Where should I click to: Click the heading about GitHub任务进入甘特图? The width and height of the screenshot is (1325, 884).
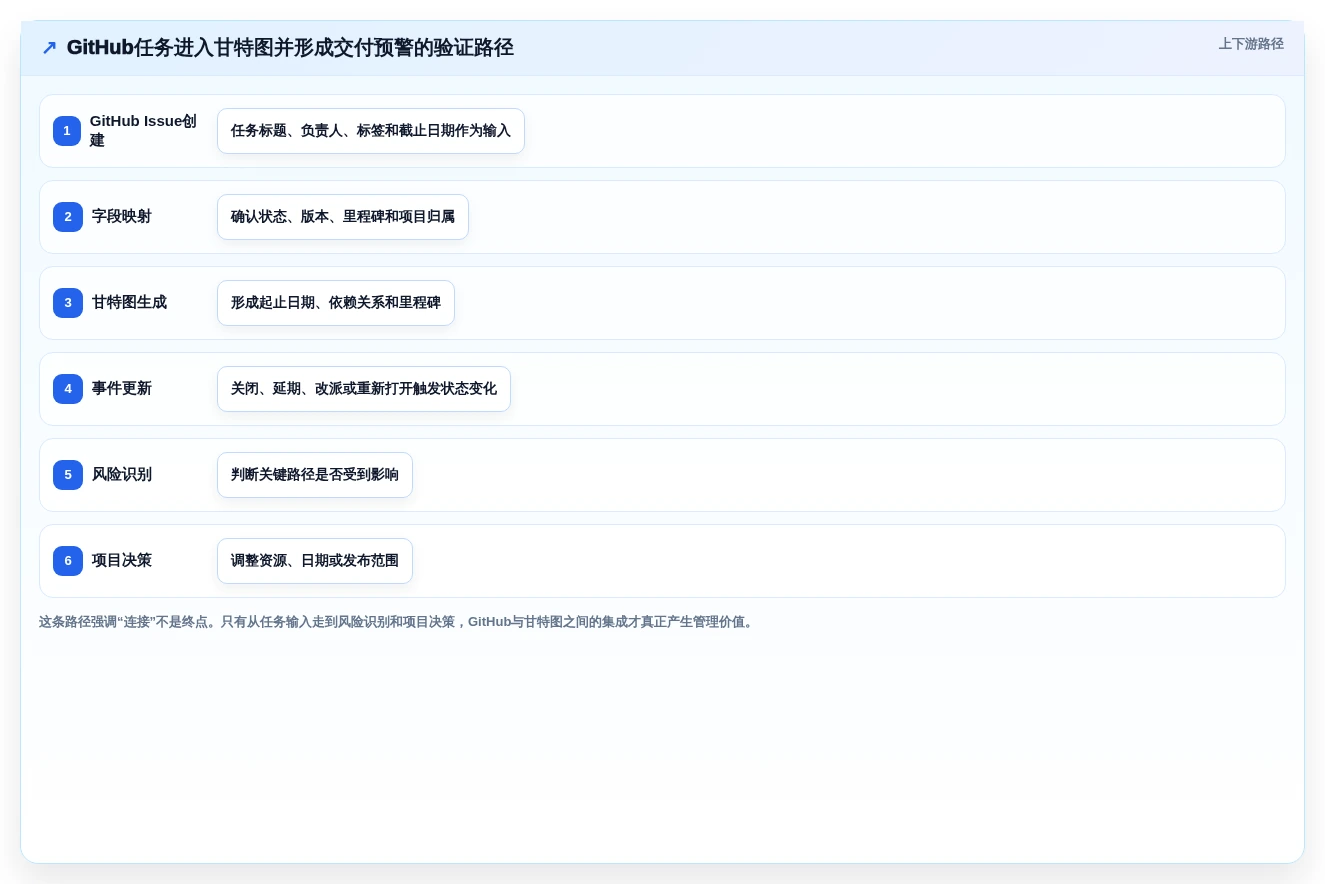pos(290,48)
